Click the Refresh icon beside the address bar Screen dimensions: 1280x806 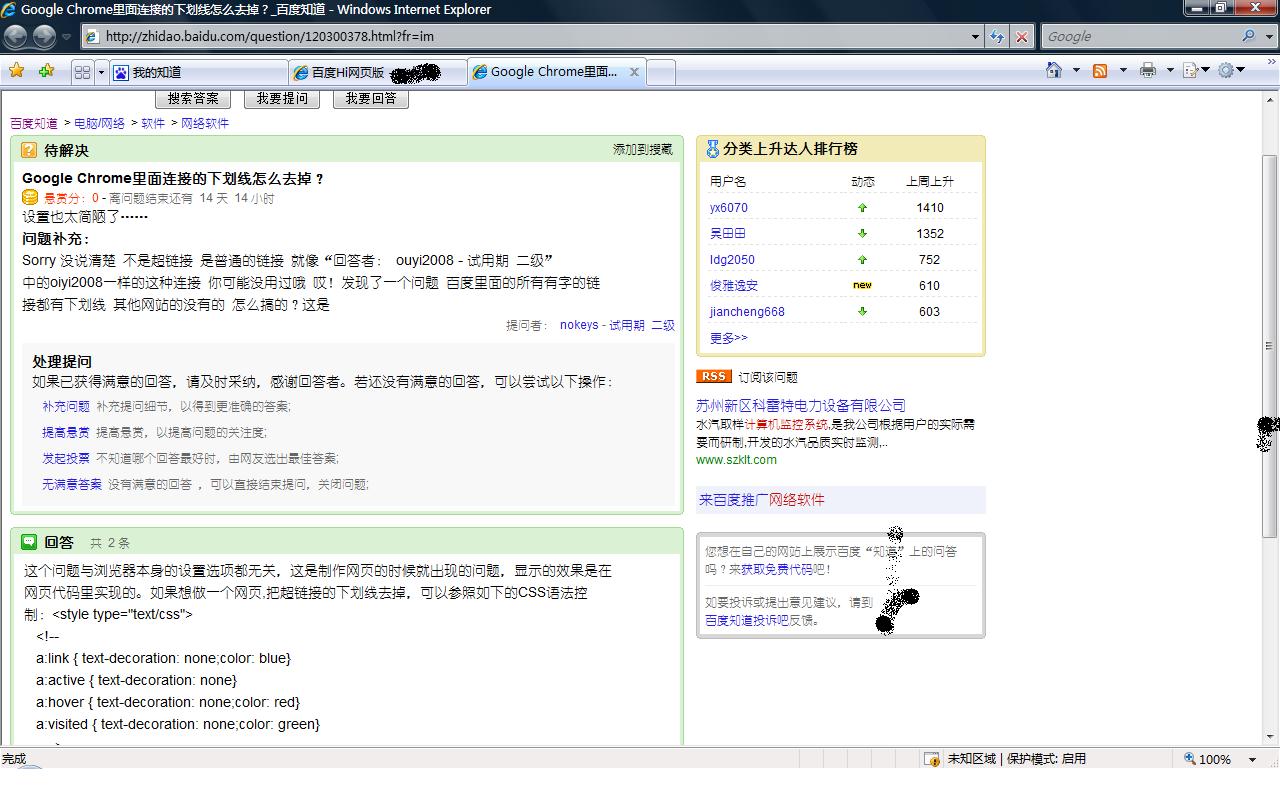point(998,36)
